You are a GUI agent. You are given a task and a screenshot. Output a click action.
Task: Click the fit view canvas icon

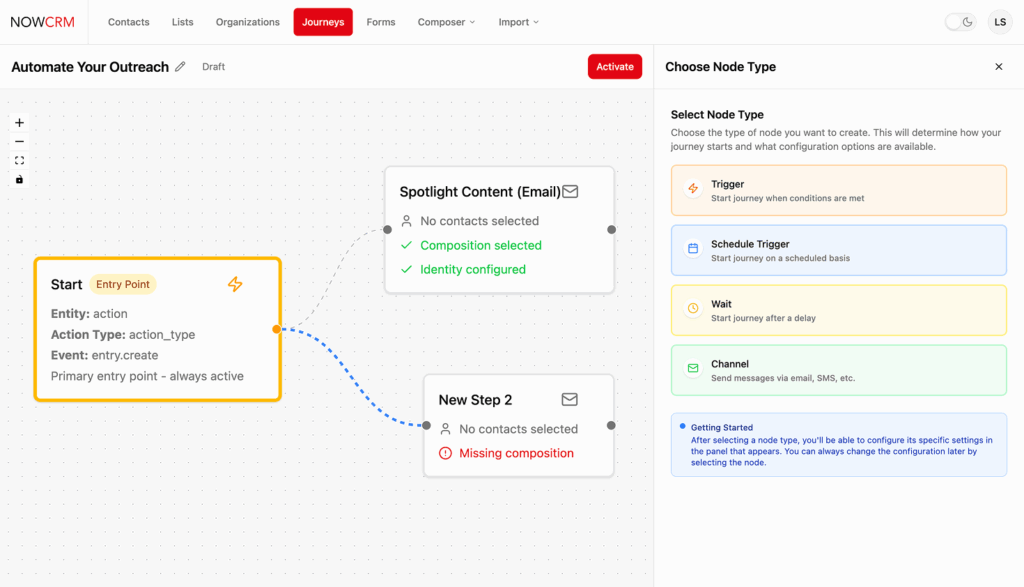click(x=19, y=161)
